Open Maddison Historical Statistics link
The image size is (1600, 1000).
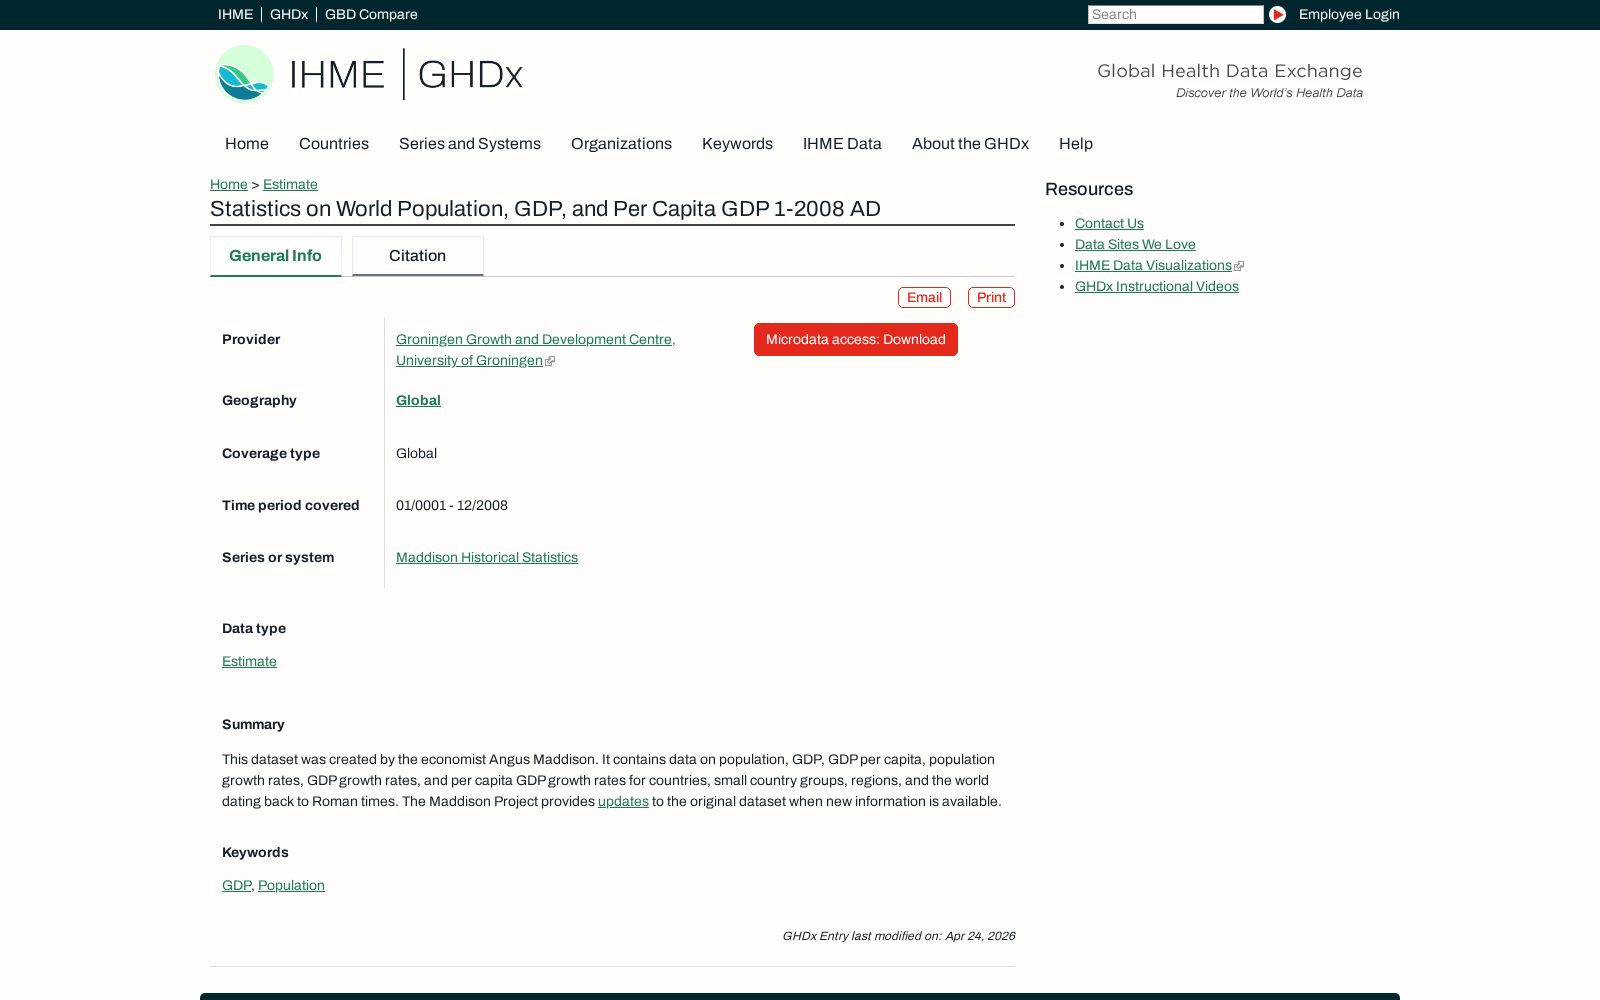coord(487,557)
